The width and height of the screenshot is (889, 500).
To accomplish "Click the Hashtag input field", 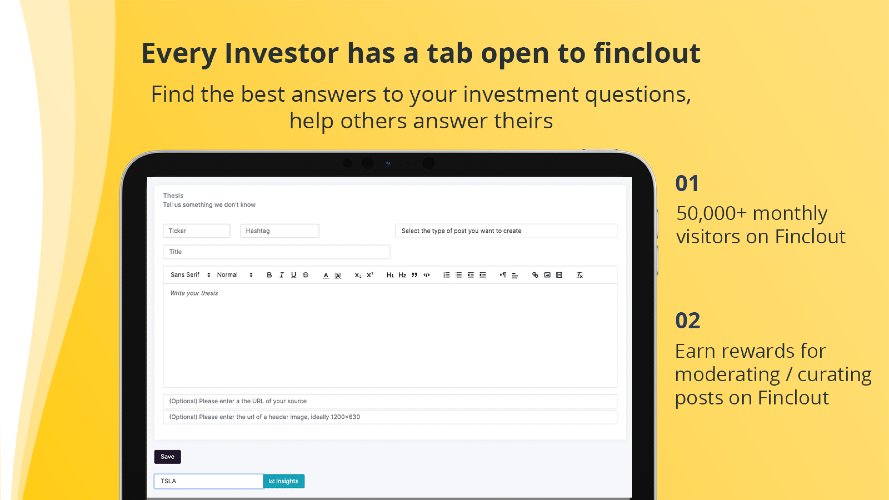I will pyautogui.click(x=280, y=231).
